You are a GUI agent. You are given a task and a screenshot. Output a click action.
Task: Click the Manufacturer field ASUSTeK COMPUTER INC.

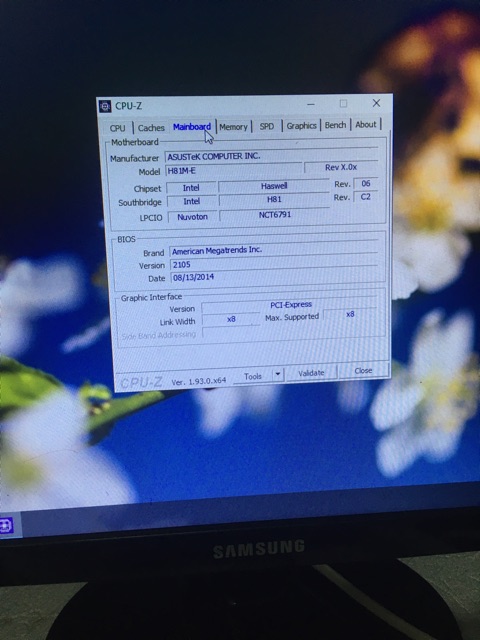(272, 156)
